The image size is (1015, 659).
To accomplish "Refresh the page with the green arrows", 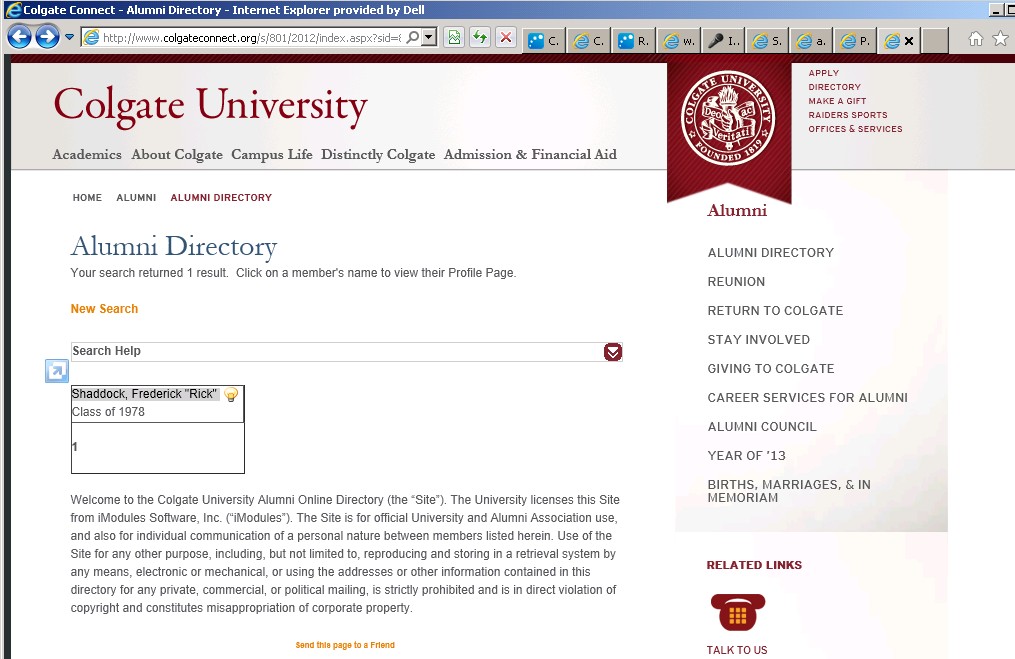I will [x=480, y=38].
